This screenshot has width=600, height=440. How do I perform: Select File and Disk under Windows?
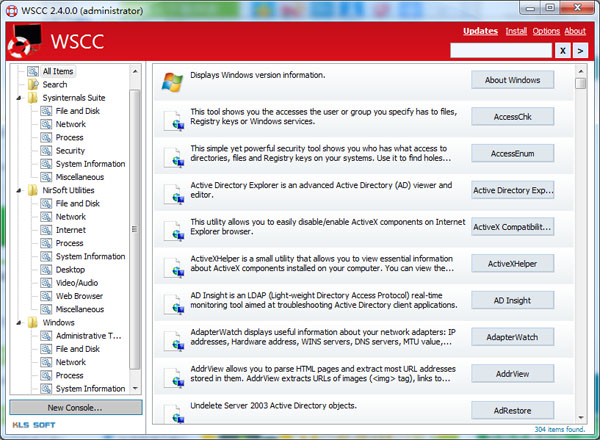[x=78, y=349]
